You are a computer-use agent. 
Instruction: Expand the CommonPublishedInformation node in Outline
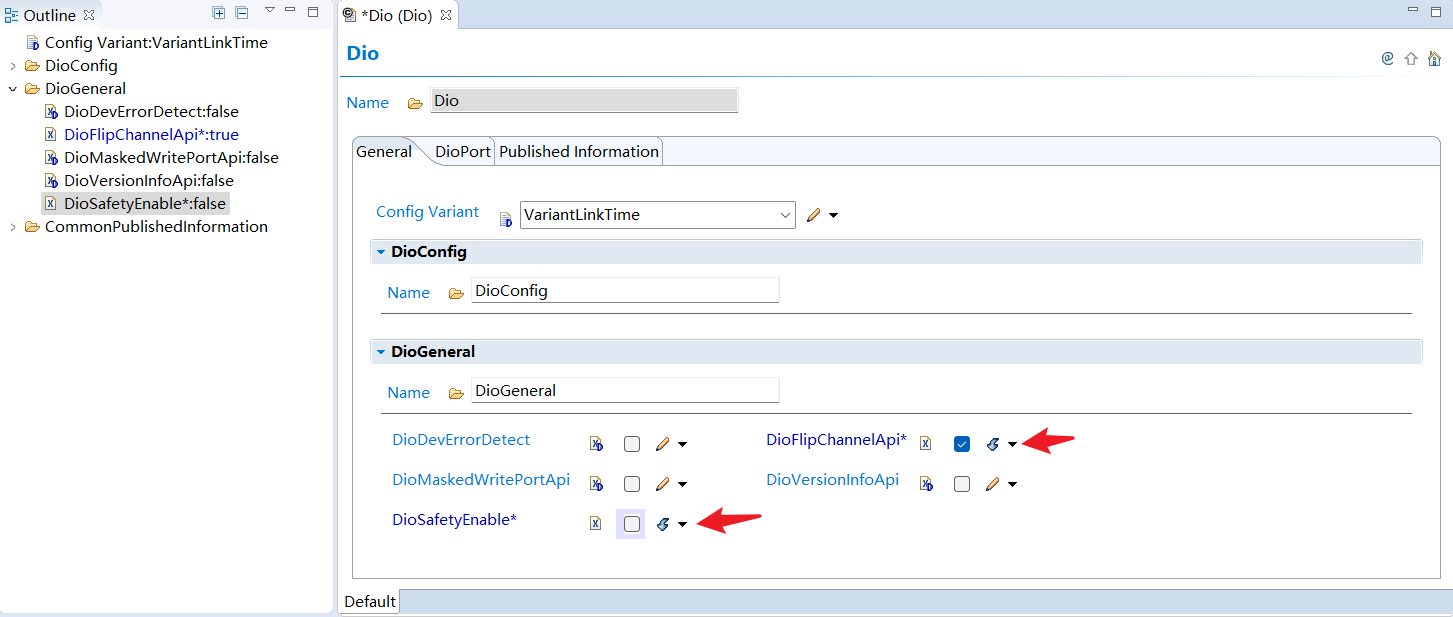(x=12, y=227)
